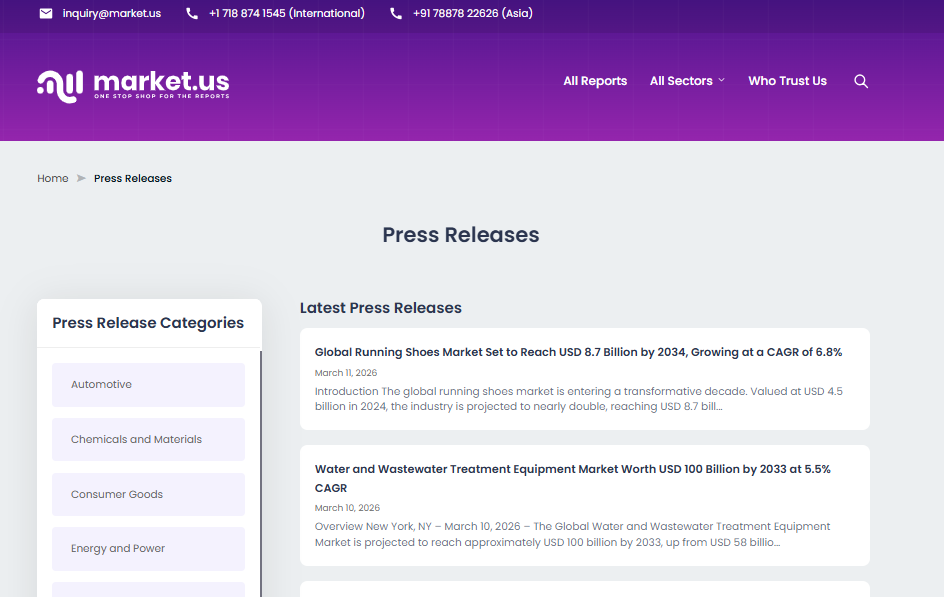Click the email envelope icon
The height and width of the screenshot is (597, 944).
click(46, 13)
